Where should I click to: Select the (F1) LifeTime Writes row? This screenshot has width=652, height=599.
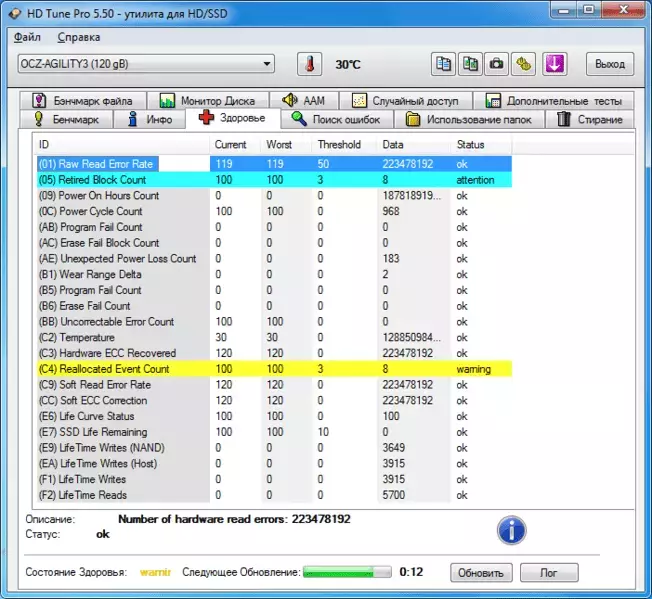pos(274,480)
